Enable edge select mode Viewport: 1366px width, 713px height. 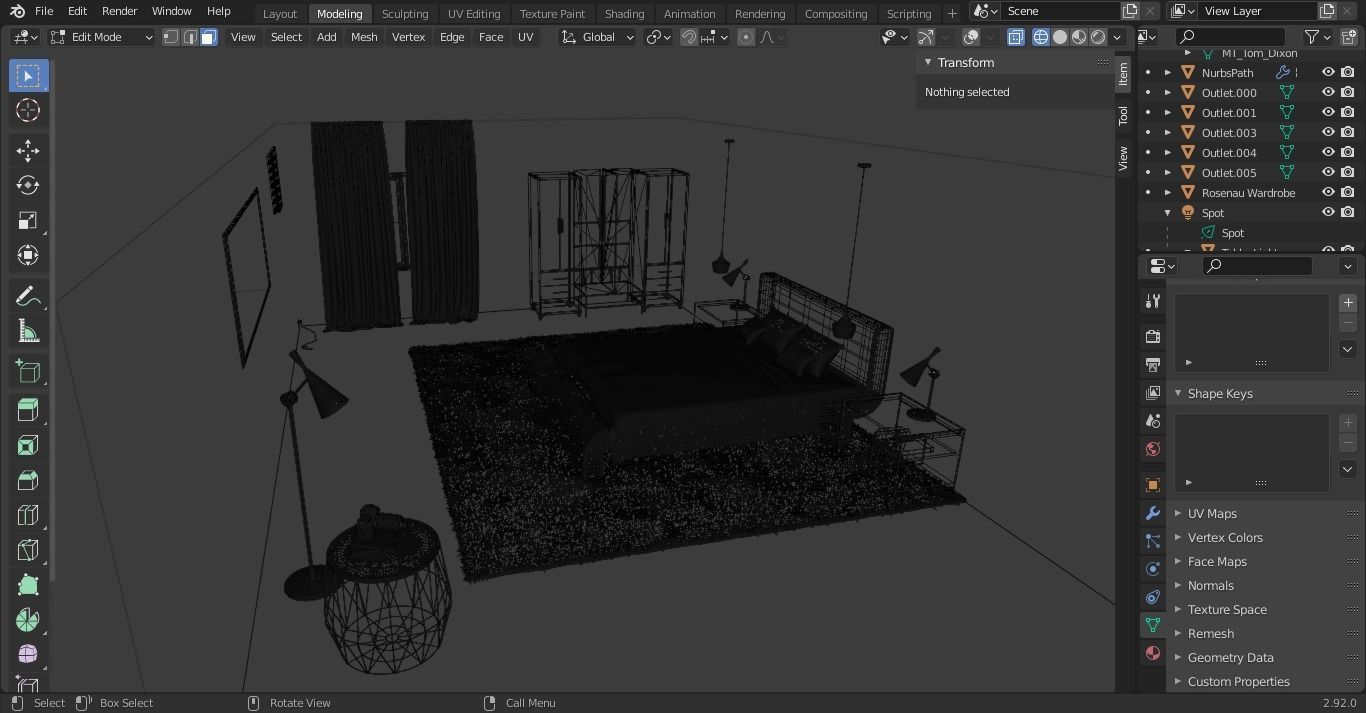(x=190, y=37)
